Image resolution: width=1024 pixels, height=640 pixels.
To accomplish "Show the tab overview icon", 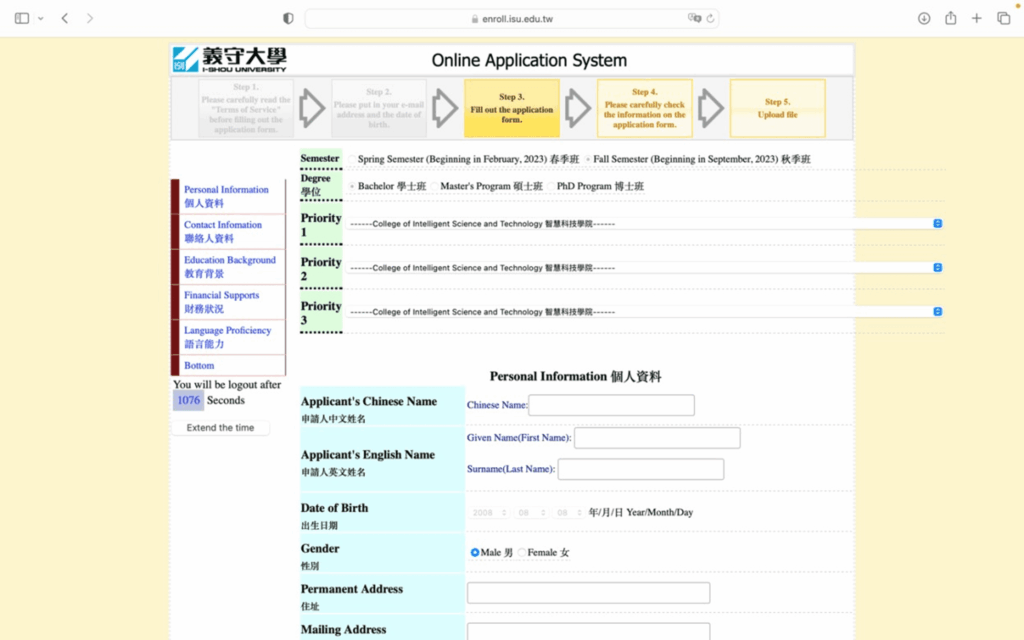I will coord(1003,18).
